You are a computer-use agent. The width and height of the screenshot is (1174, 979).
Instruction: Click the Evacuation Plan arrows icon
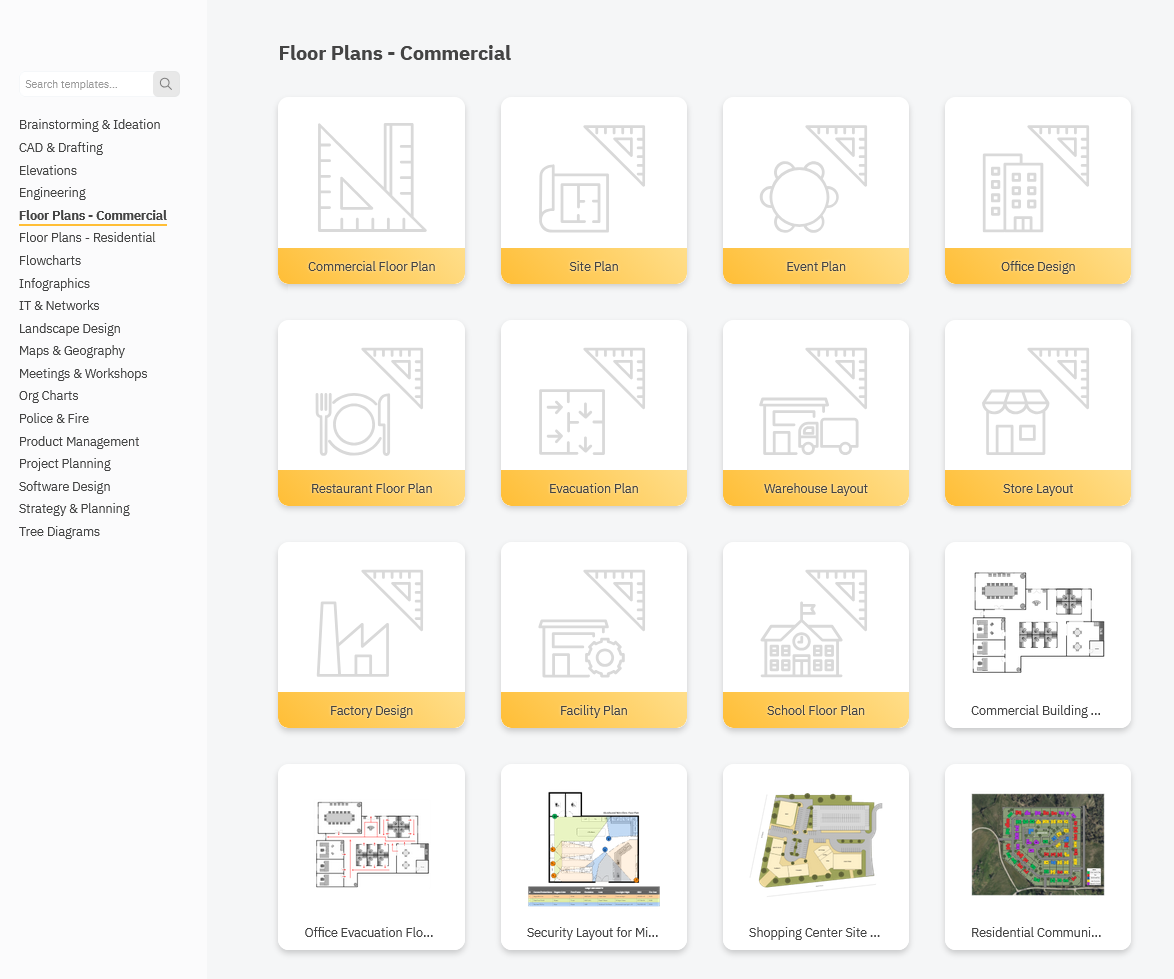click(572, 422)
